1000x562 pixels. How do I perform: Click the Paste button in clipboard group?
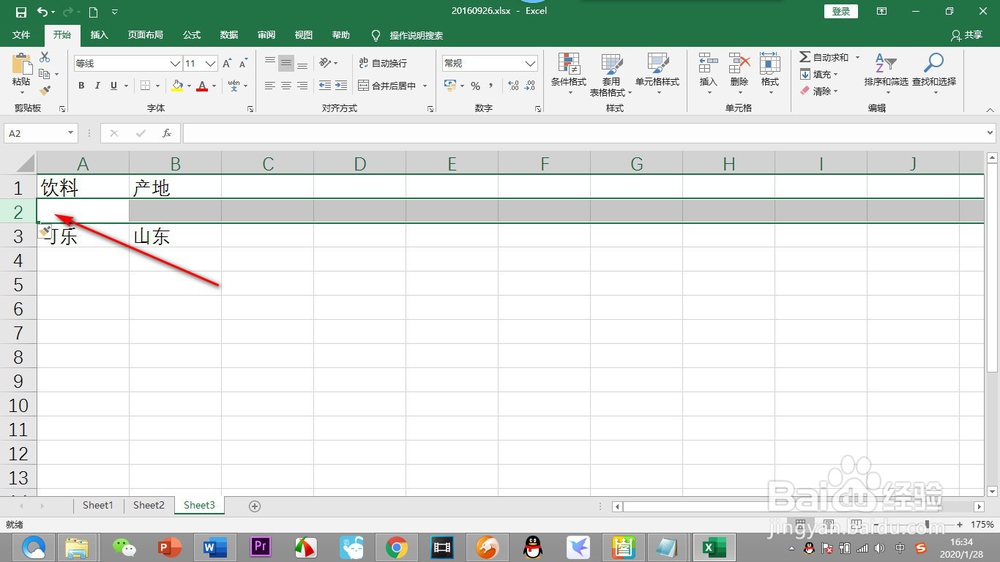[x=21, y=70]
